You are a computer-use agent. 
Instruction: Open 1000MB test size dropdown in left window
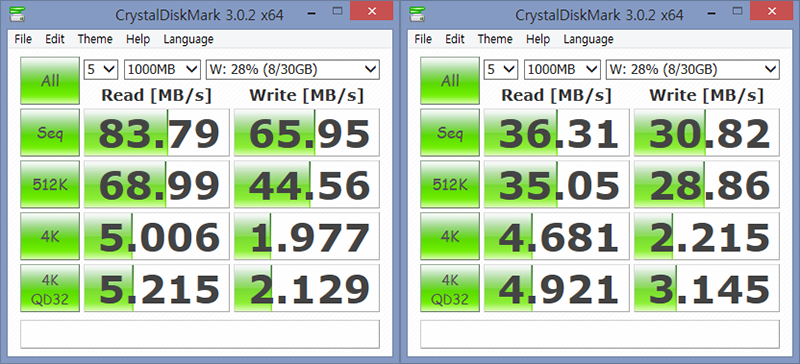click(162, 69)
